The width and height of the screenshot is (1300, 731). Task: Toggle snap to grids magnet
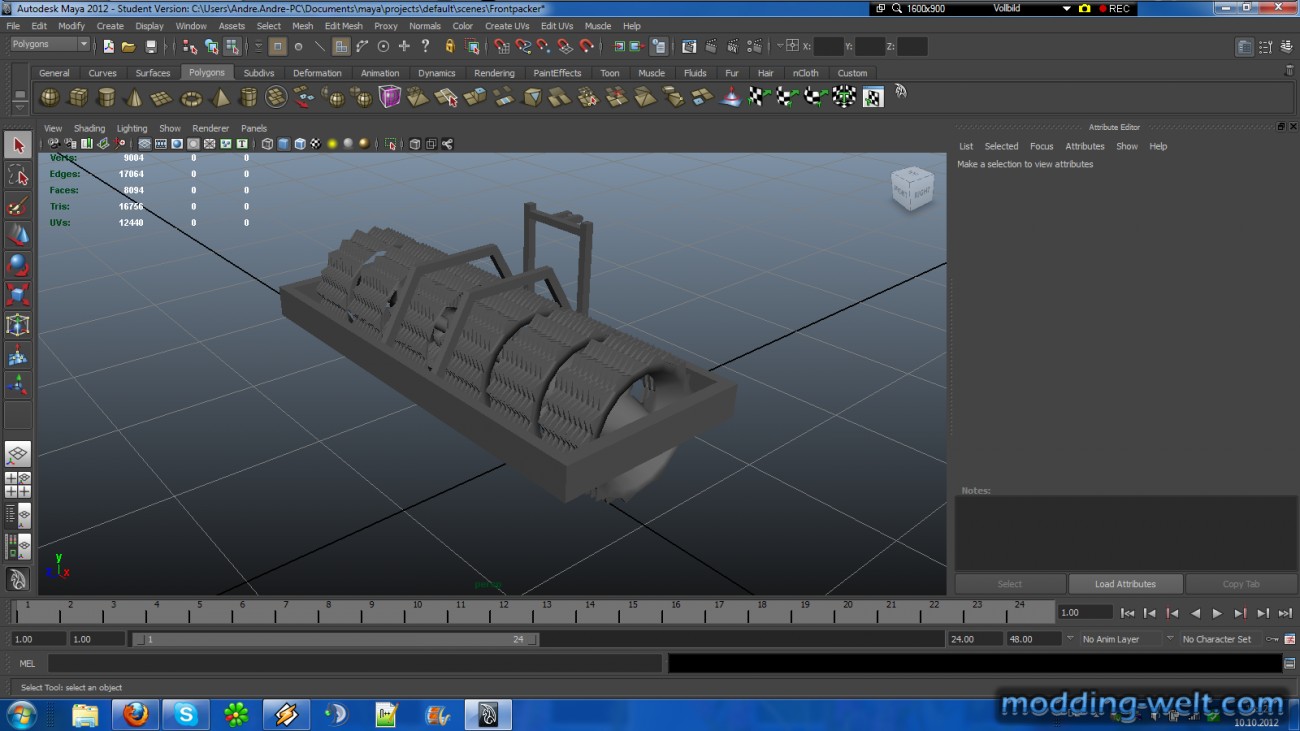(x=502, y=46)
